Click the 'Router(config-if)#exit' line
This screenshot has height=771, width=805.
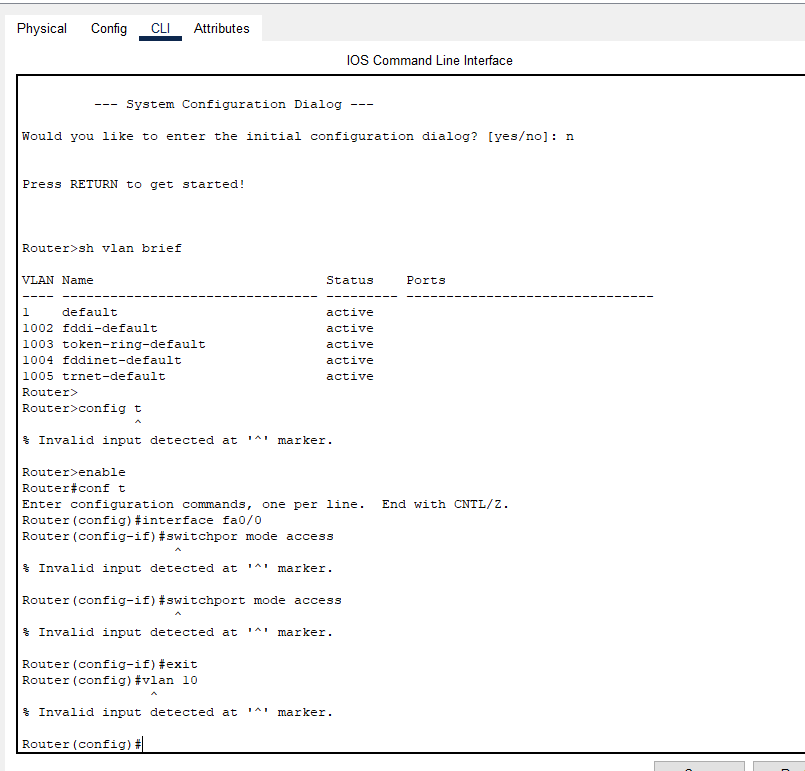110,664
